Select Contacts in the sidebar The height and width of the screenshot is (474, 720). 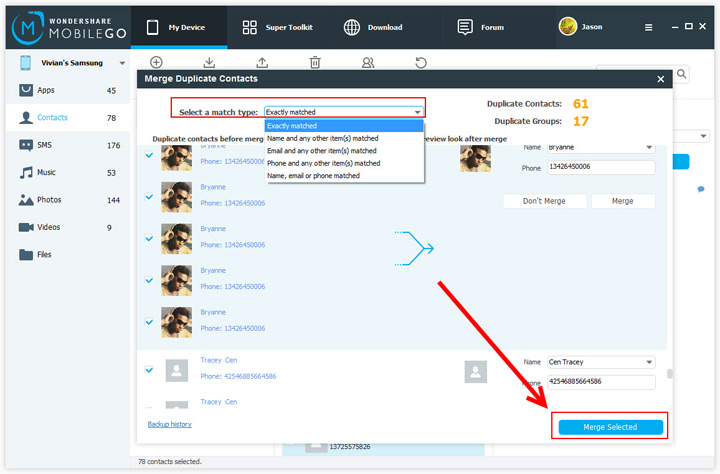coord(68,118)
